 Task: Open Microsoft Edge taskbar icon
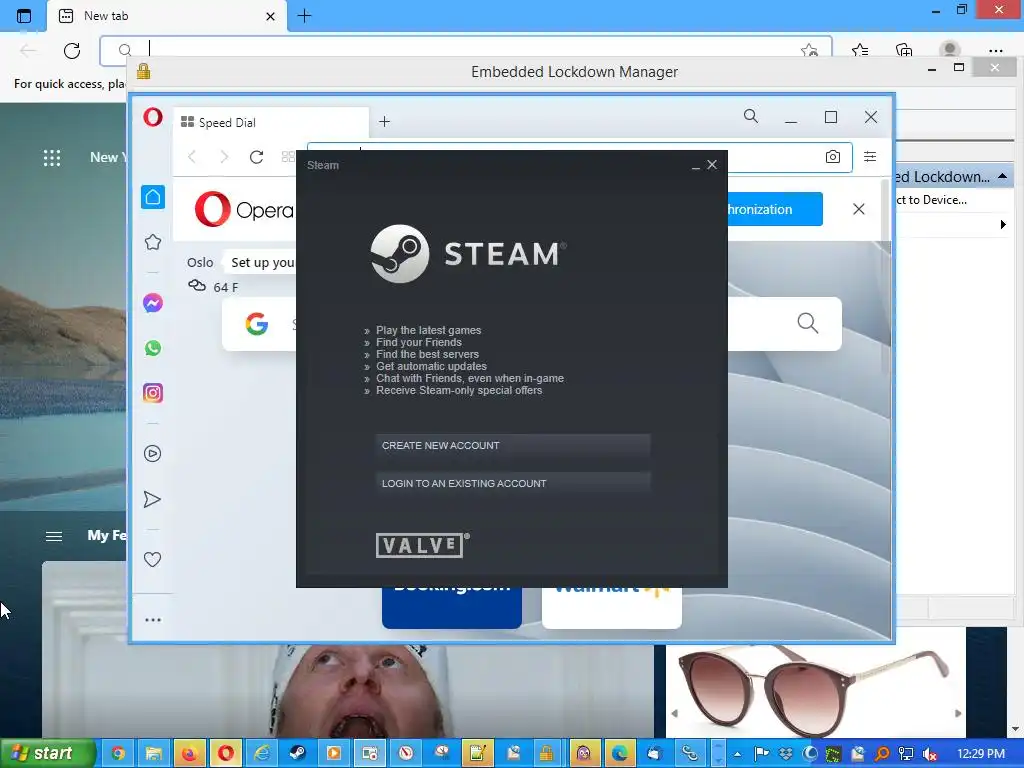pyautogui.click(x=619, y=754)
